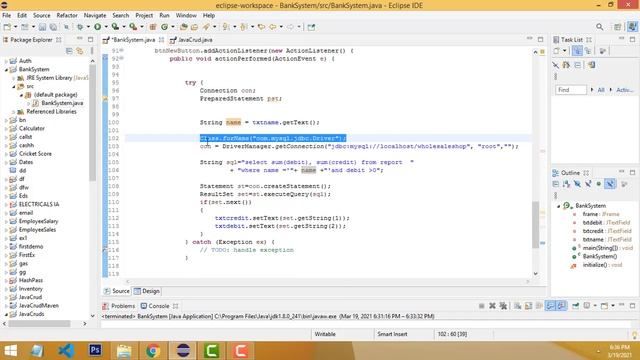Open New Console view dropdown arrow
This screenshot has width=640, height=360.
click(x=613, y=306)
